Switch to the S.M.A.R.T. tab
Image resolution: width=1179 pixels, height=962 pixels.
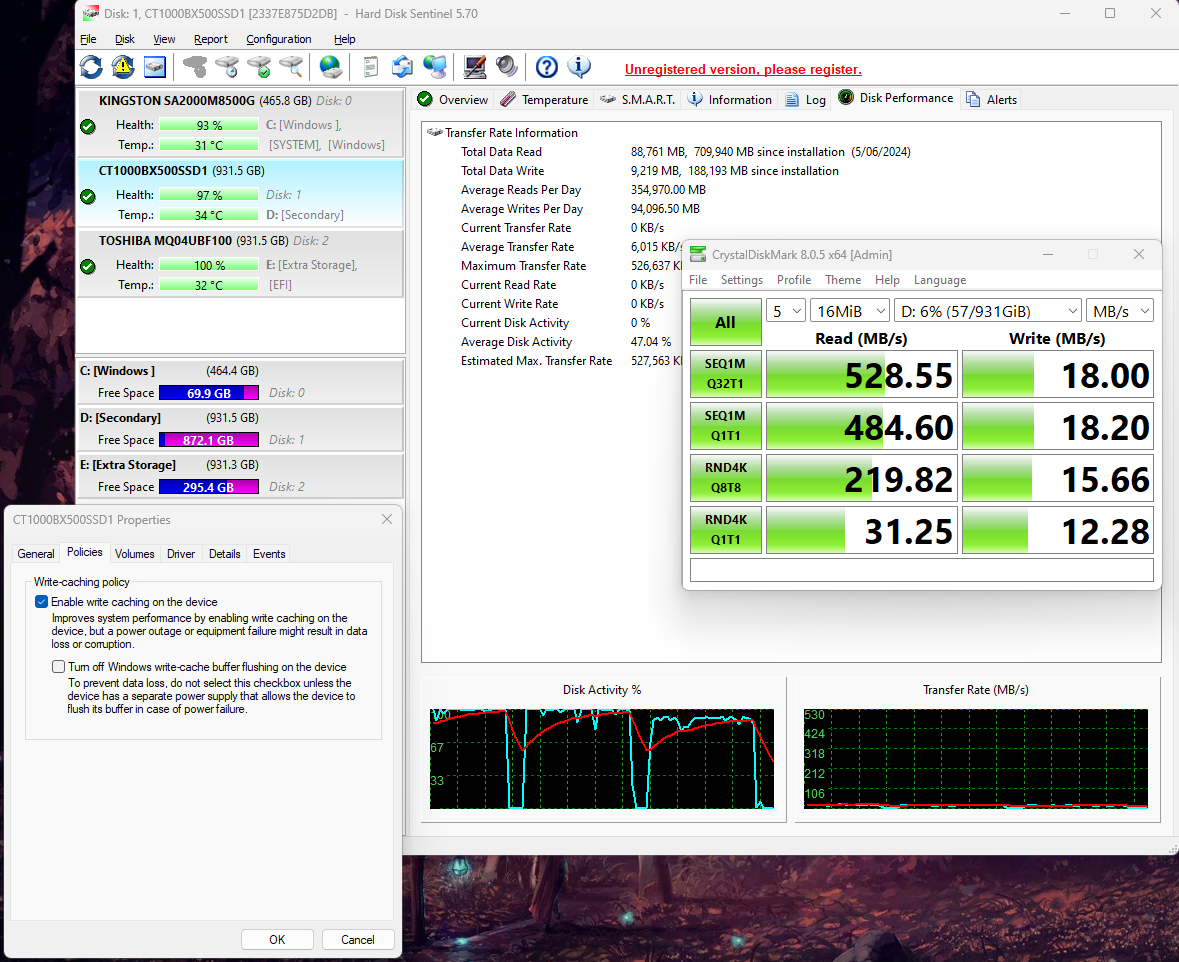point(637,100)
